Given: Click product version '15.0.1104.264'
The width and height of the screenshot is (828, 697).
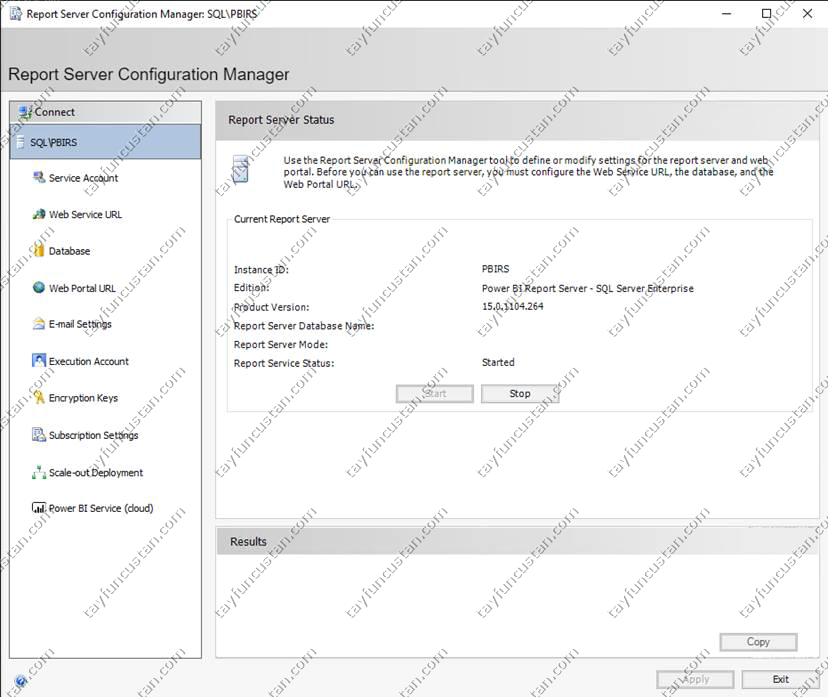Looking at the screenshot, I should [513, 306].
